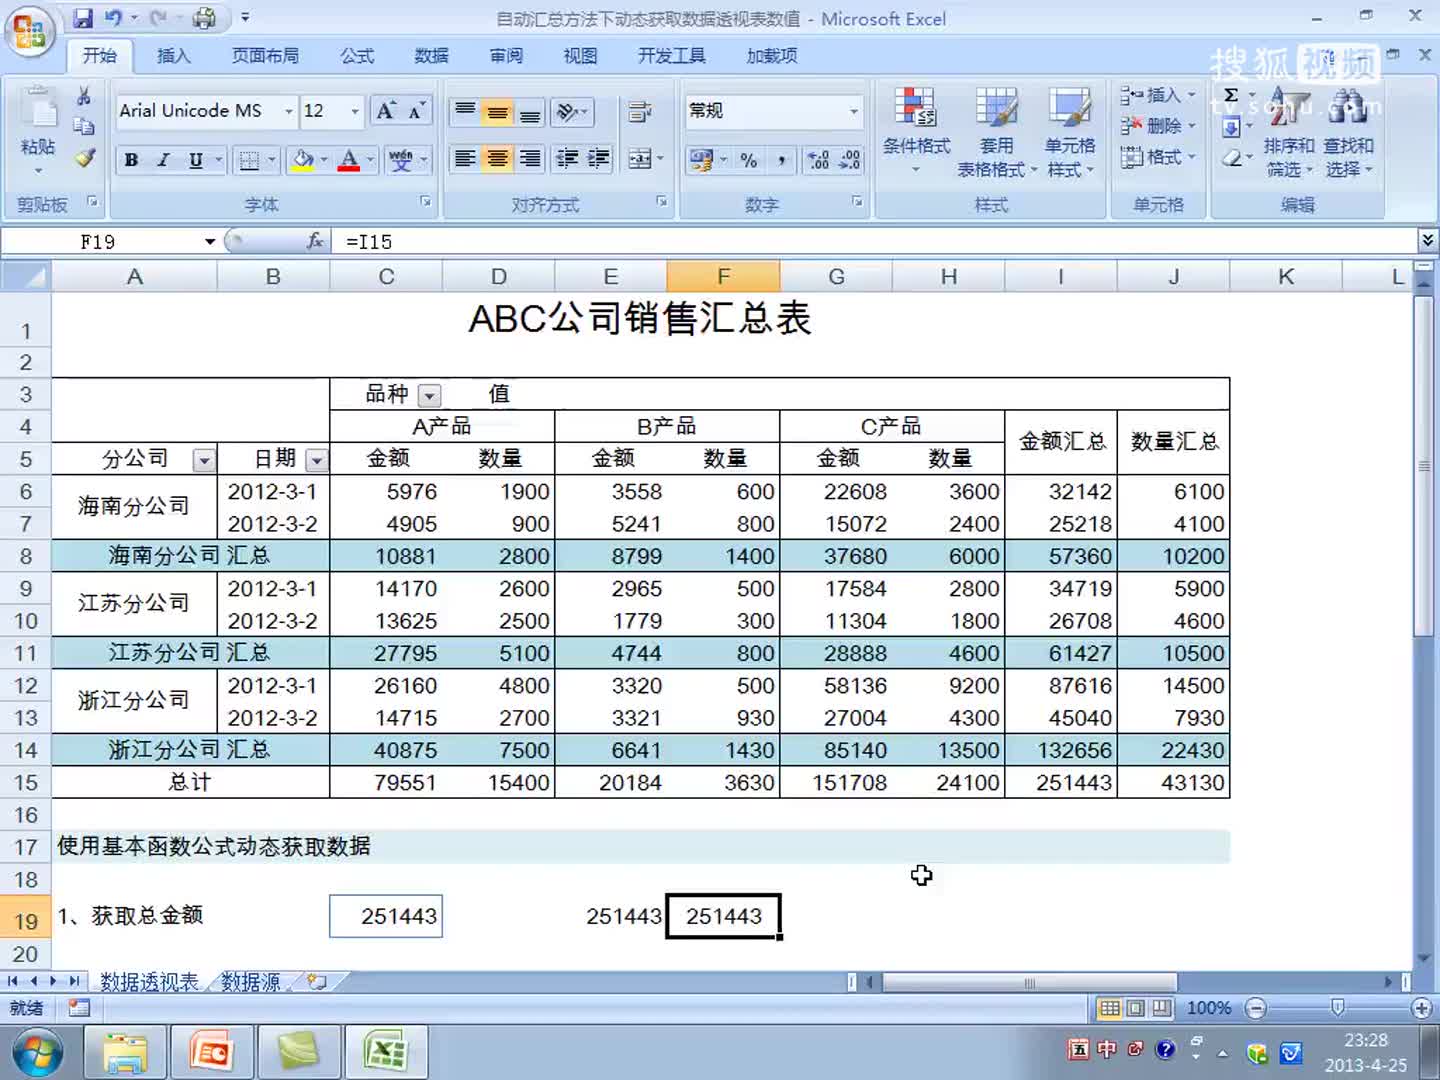Click the Paste button

tap(37, 128)
